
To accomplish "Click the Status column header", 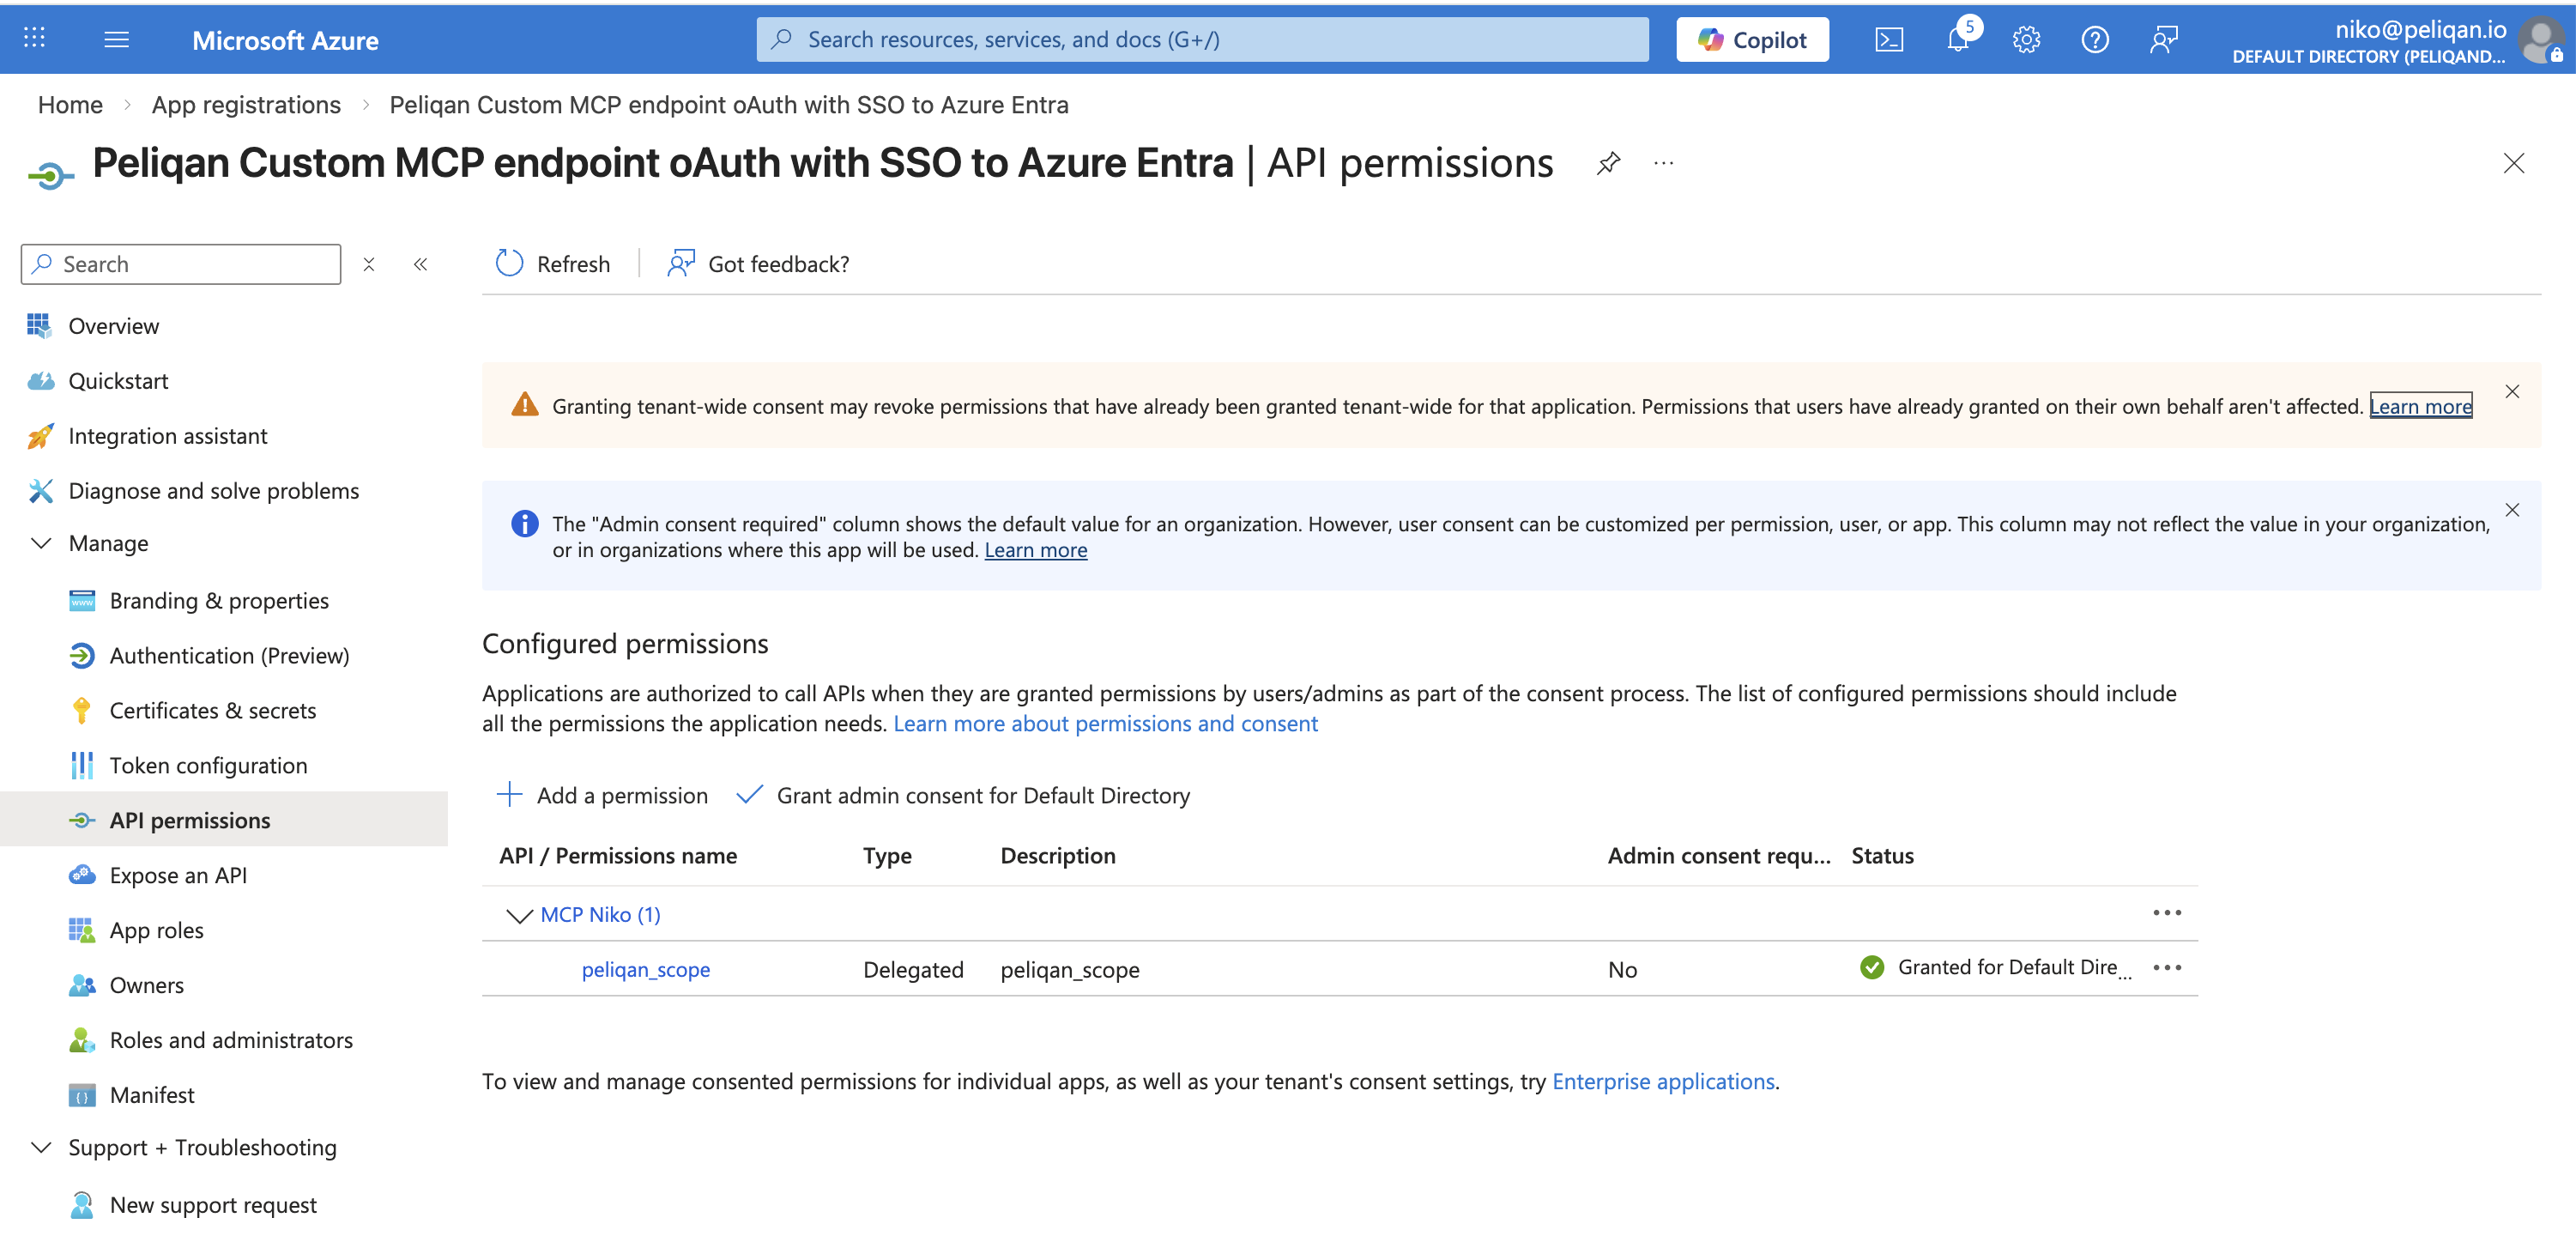I will pos(1883,856).
